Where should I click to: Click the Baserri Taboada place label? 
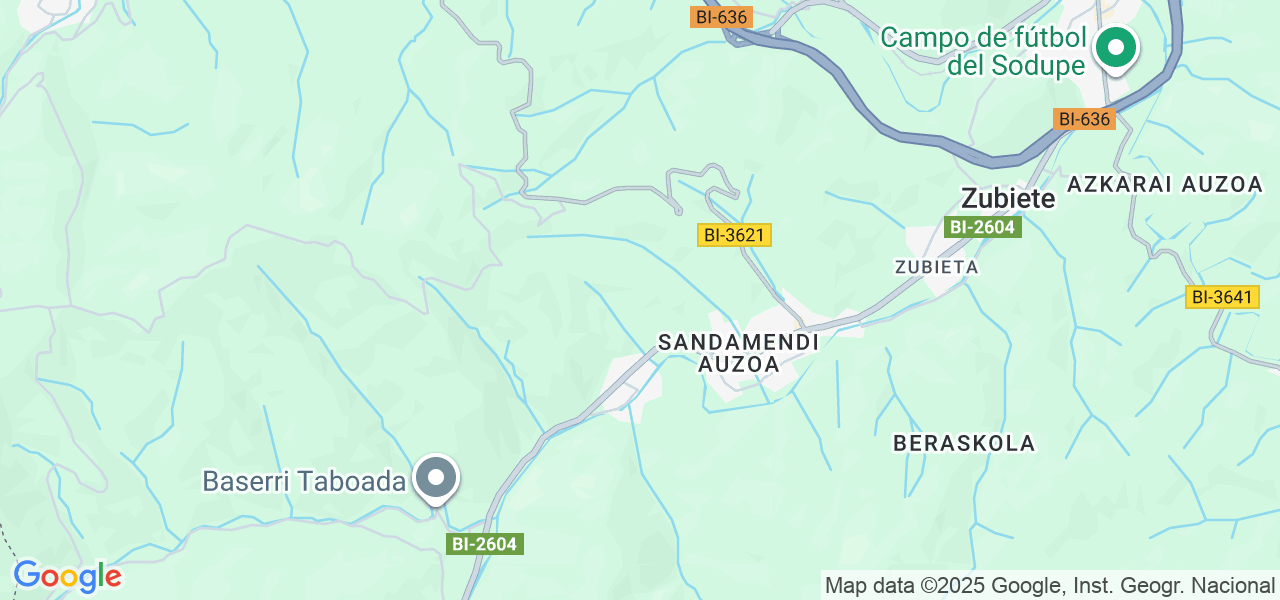(304, 481)
